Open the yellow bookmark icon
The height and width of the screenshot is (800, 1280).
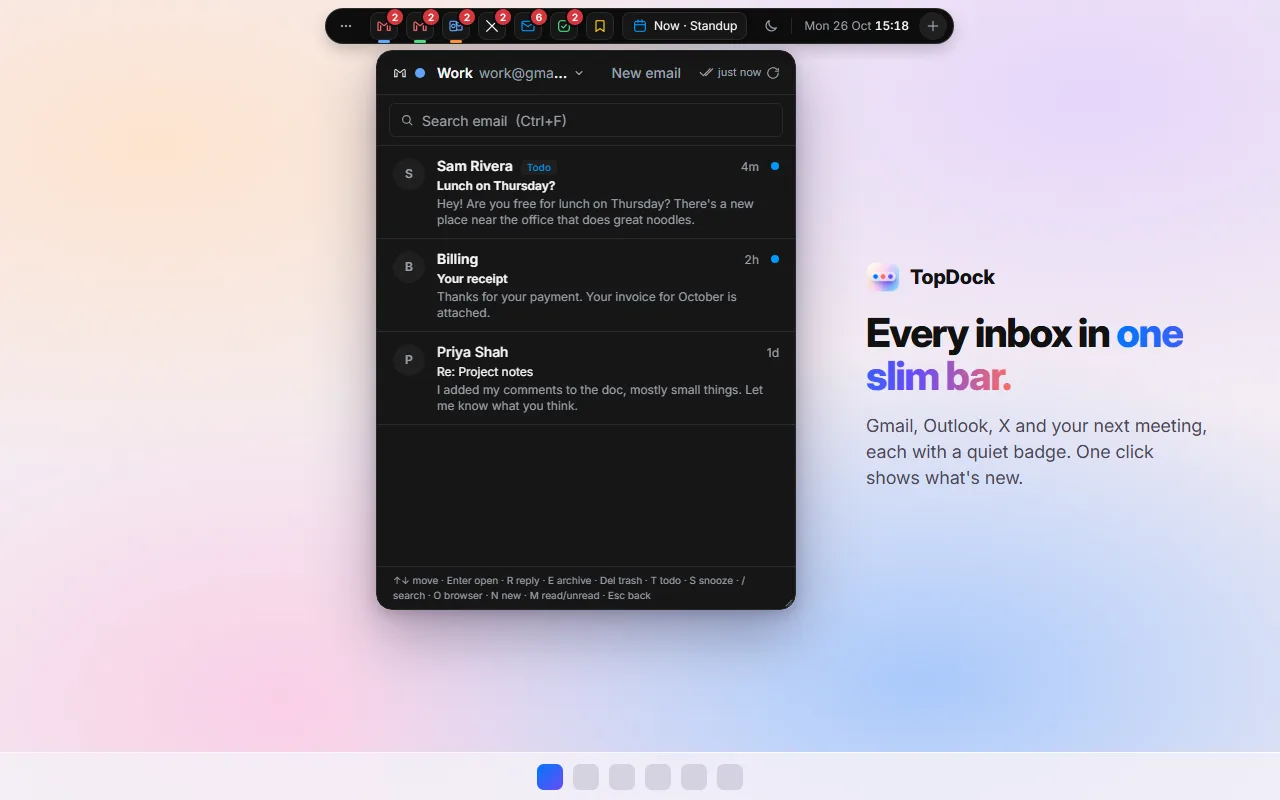(x=600, y=26)
